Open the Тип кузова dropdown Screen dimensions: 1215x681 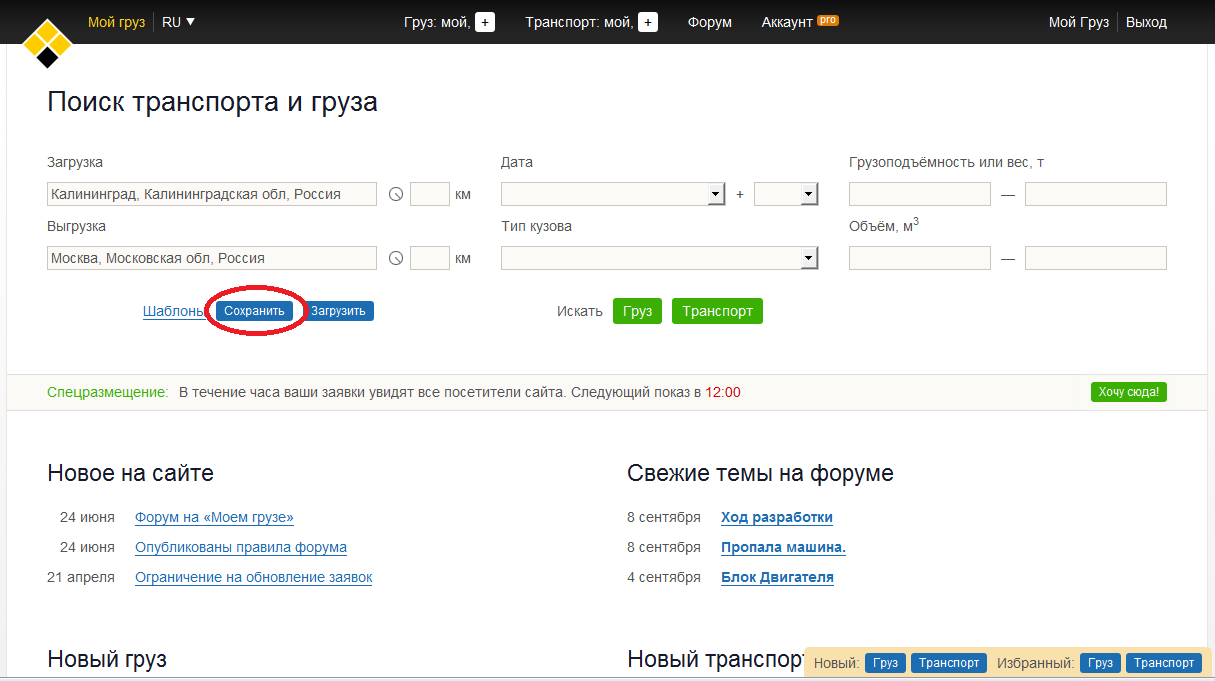[809, 259]
